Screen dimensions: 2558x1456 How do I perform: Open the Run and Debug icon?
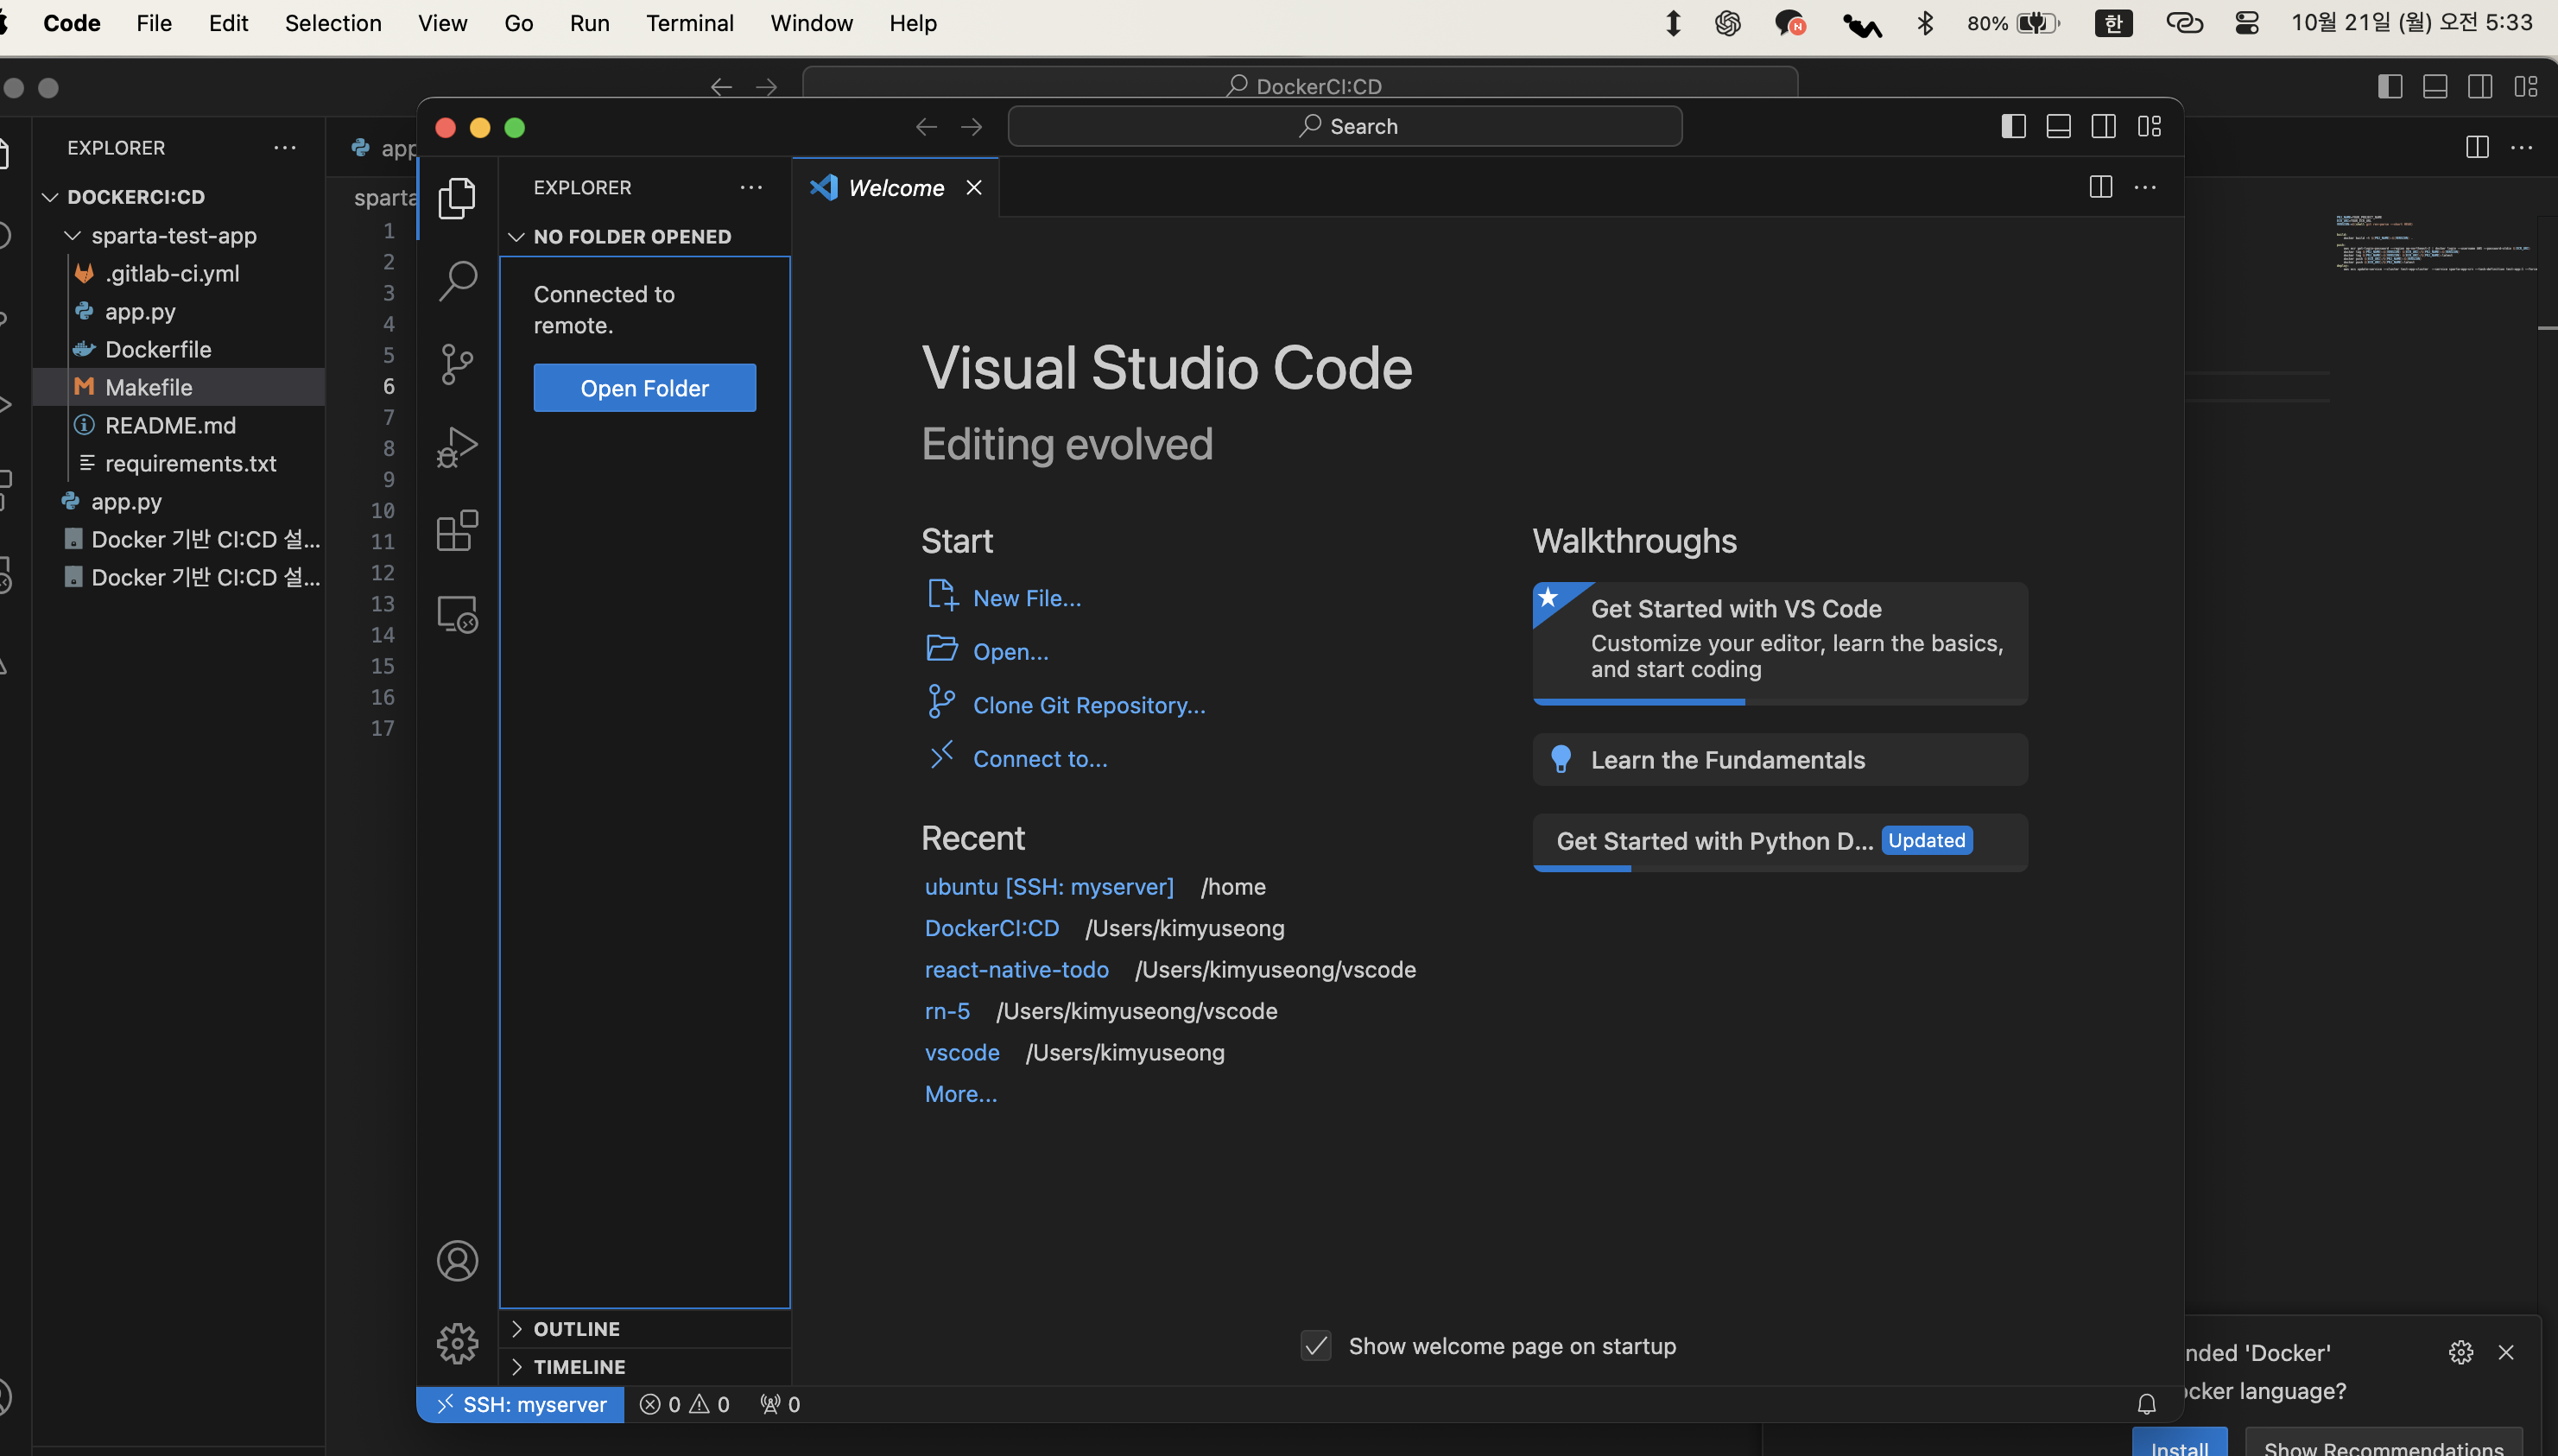coord(457,447)
